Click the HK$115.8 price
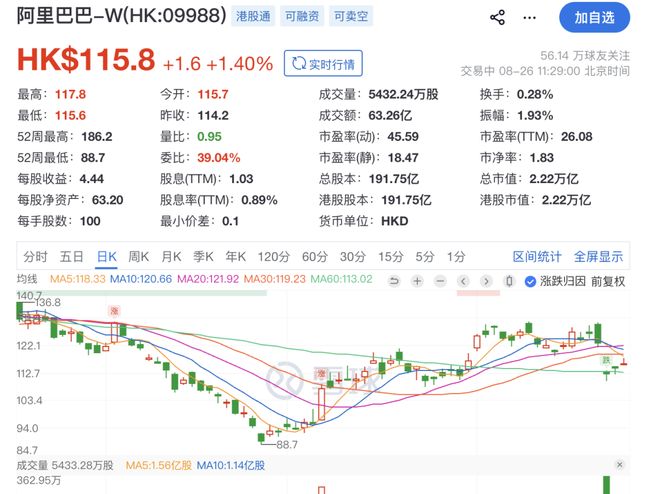The image size is (660, 494). [x=86, y=59]
